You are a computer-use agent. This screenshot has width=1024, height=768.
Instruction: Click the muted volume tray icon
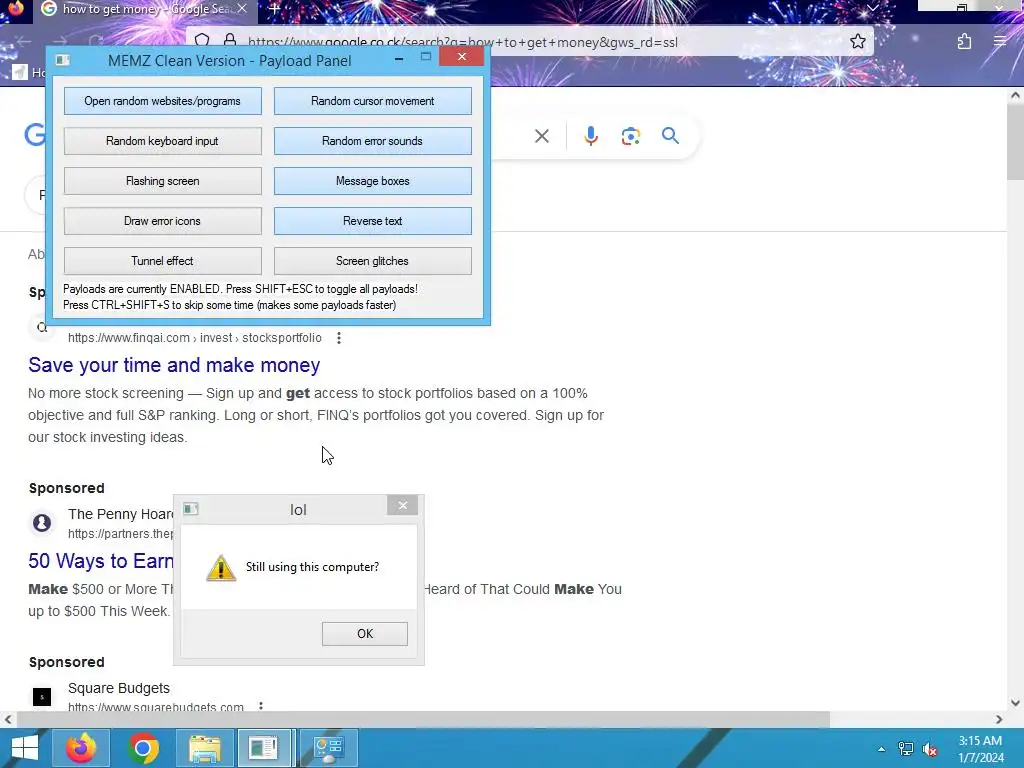[929, 749]
